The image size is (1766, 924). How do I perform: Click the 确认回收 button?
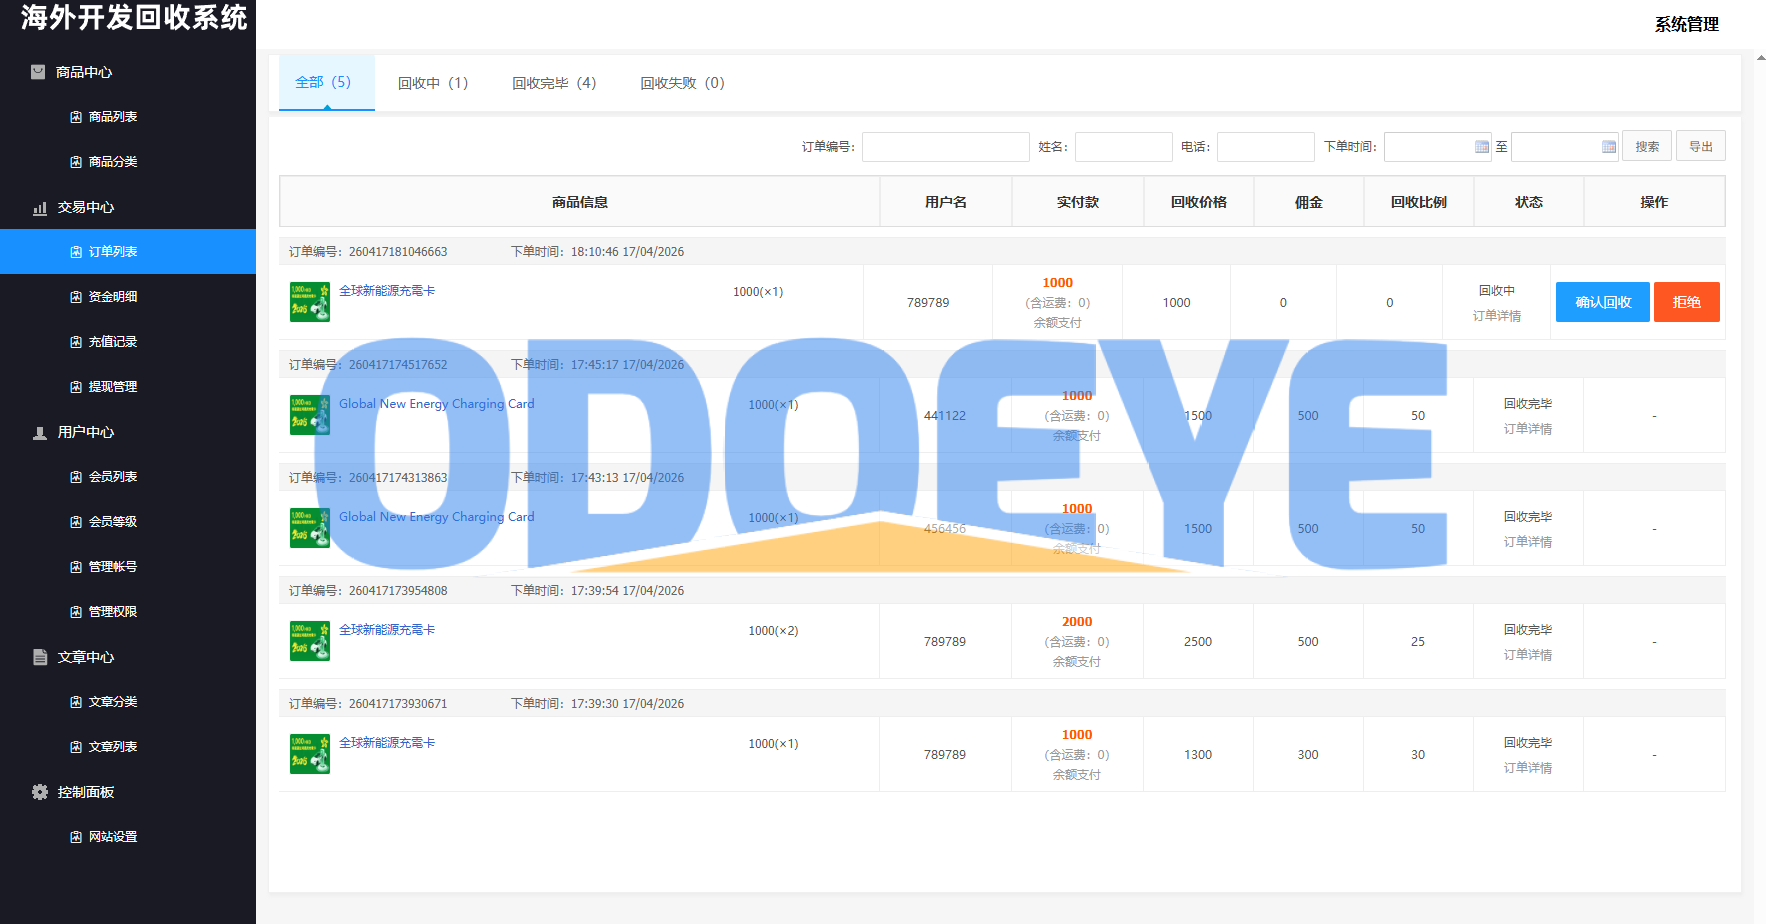pos(1603,302)
